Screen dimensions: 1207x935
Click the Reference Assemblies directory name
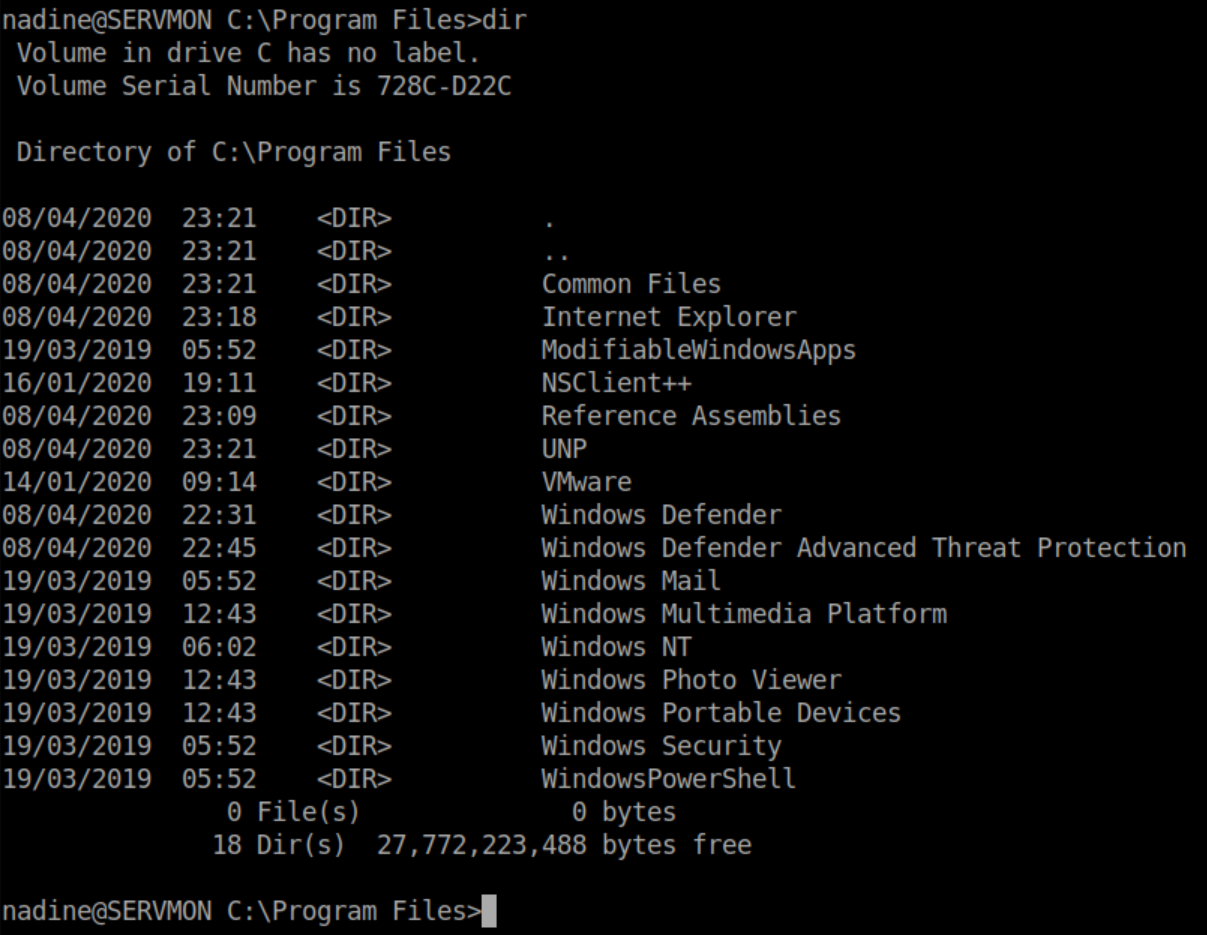(x=691, y=416)
